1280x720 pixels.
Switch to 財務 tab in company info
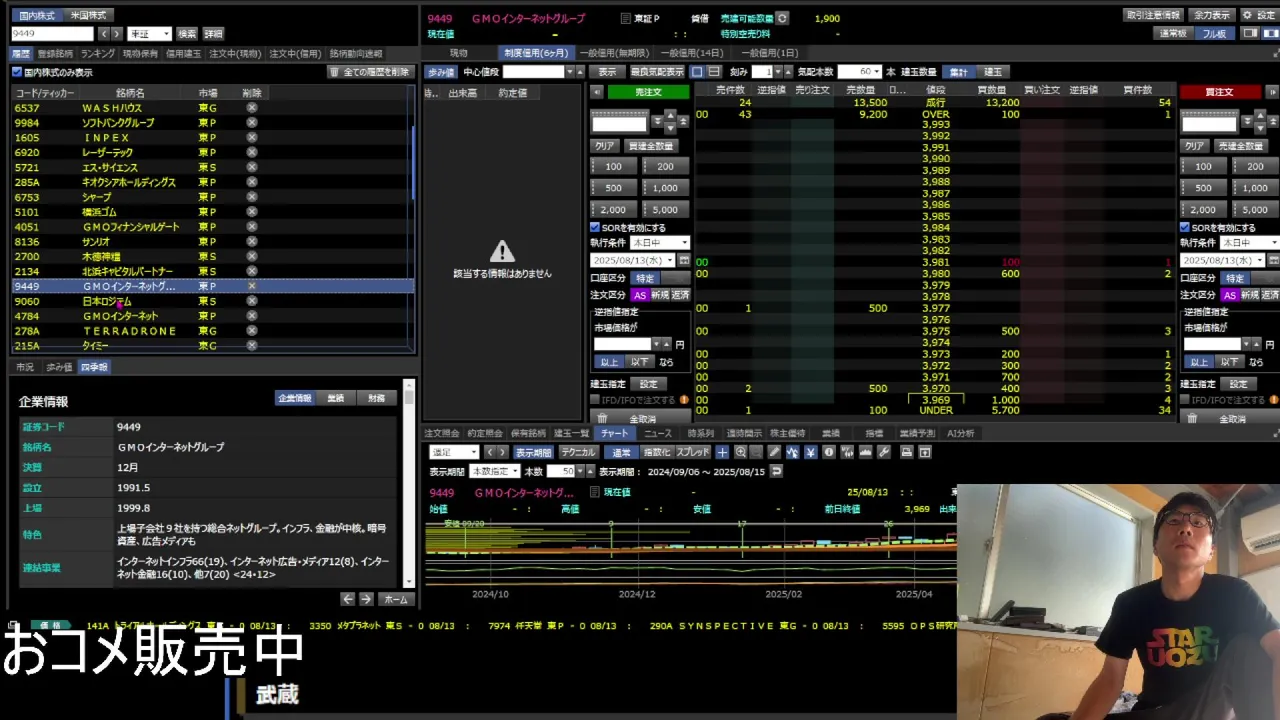pyautogui.click(x=376, y=398)
